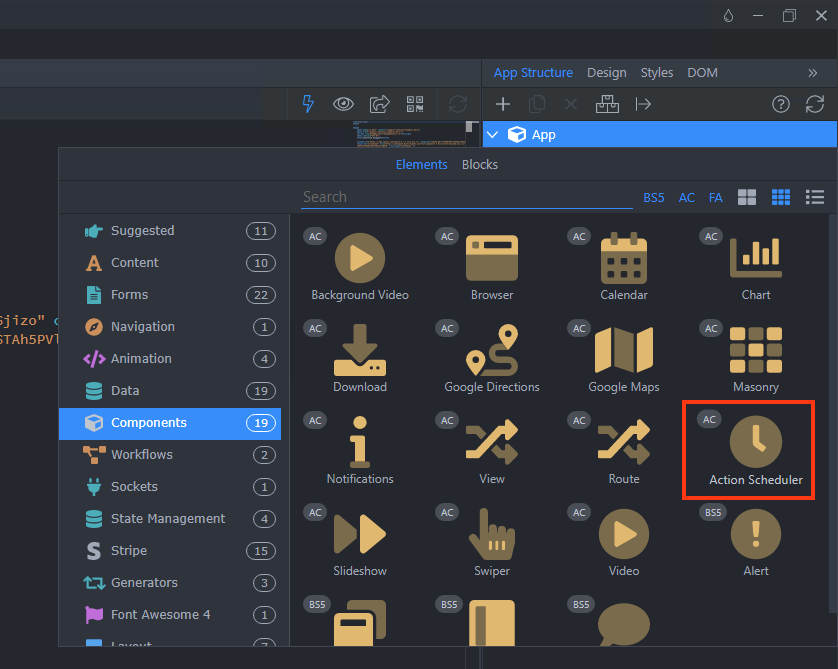The width and height of the screenshot is (838, 669).
Task: Select the Elements tab
Action: [x=421, y=165]
